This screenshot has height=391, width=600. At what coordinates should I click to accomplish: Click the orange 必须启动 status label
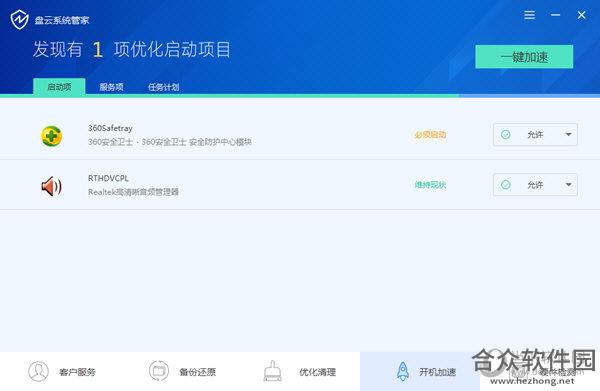430,135
